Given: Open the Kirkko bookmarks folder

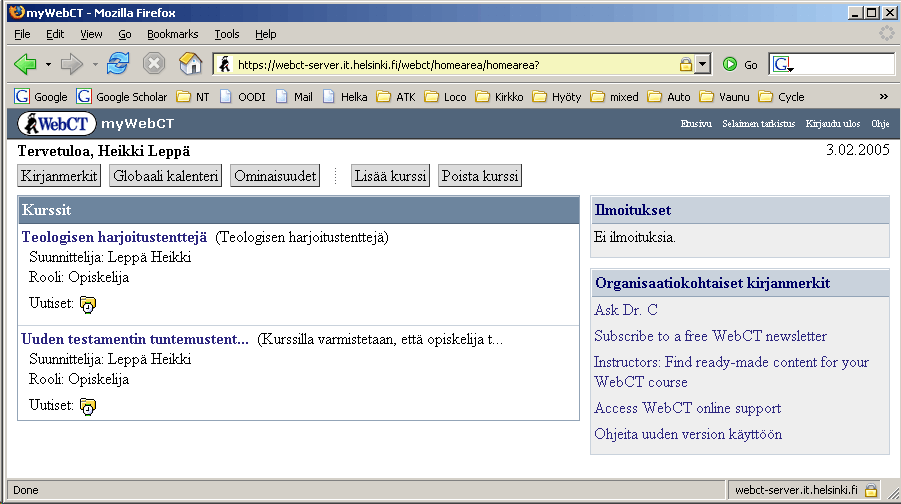Looking at the screenshot, I should click(499, 97).
